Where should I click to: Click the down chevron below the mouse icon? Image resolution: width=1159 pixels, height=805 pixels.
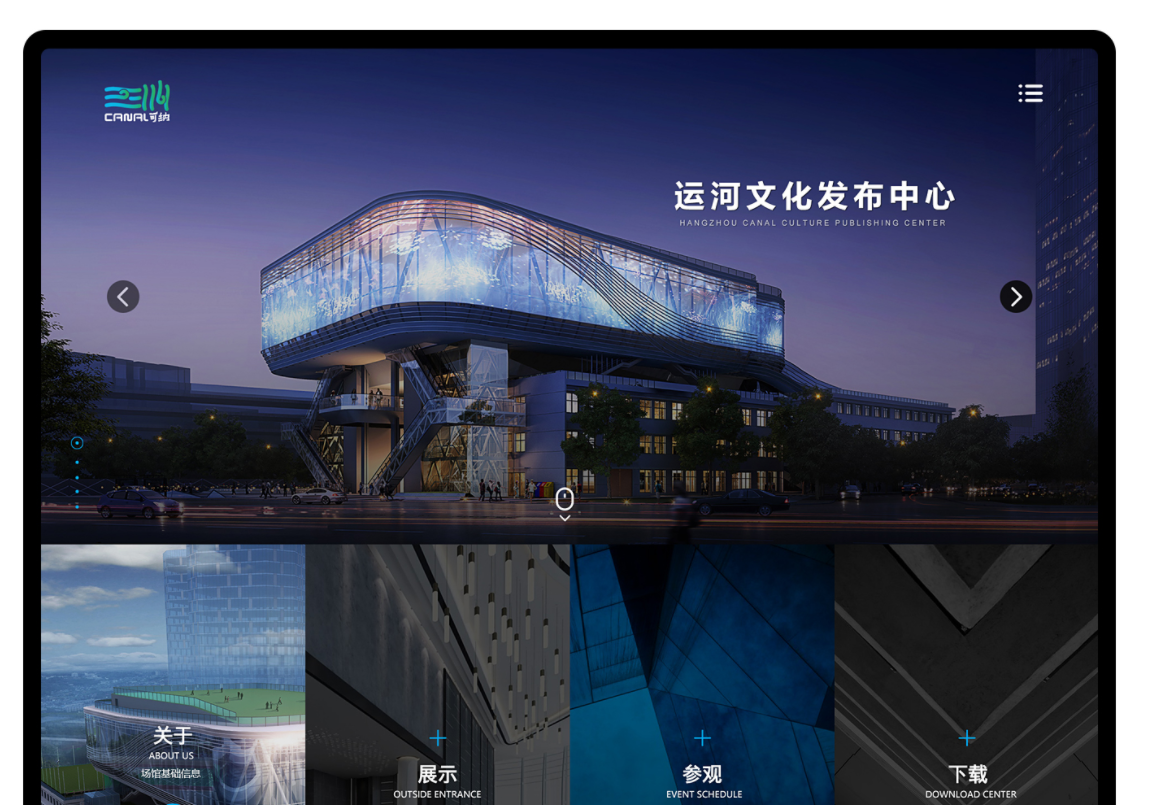pos(564,518)
